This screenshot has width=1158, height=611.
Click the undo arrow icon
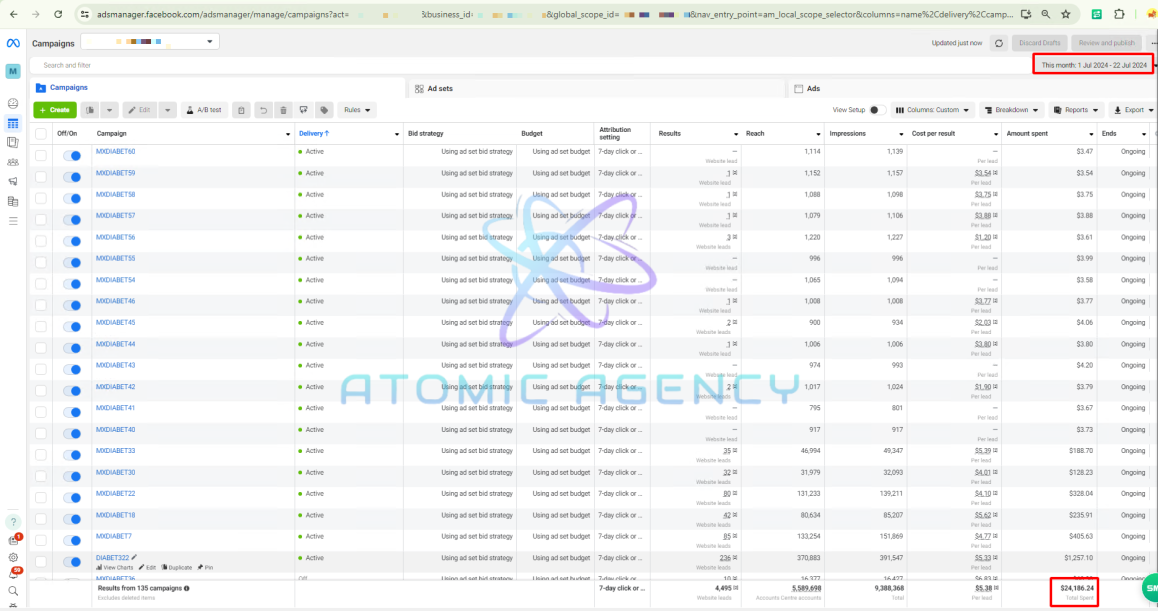point(262,110)
